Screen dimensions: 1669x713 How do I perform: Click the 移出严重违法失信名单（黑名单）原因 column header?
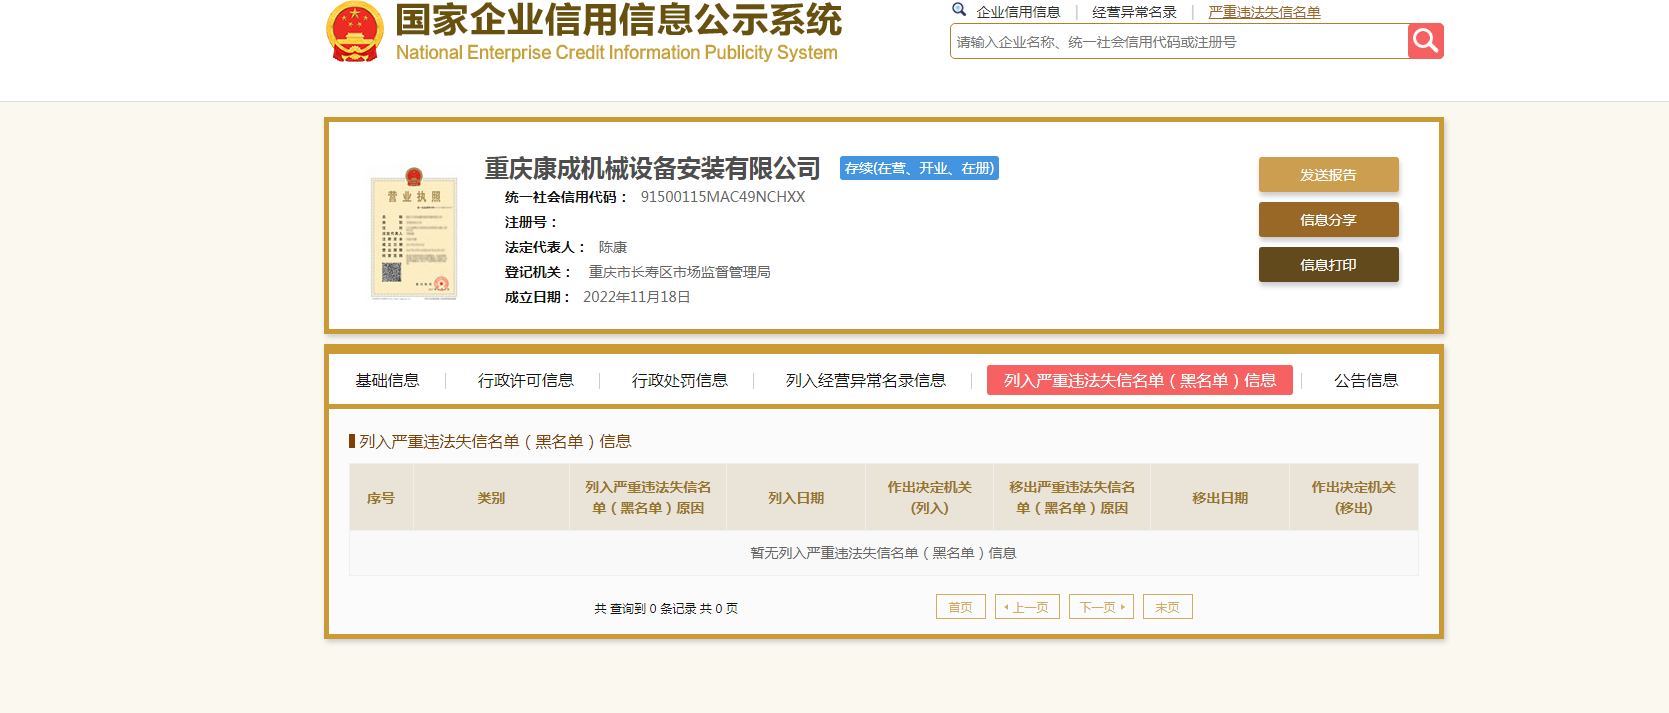(1072, 497)
